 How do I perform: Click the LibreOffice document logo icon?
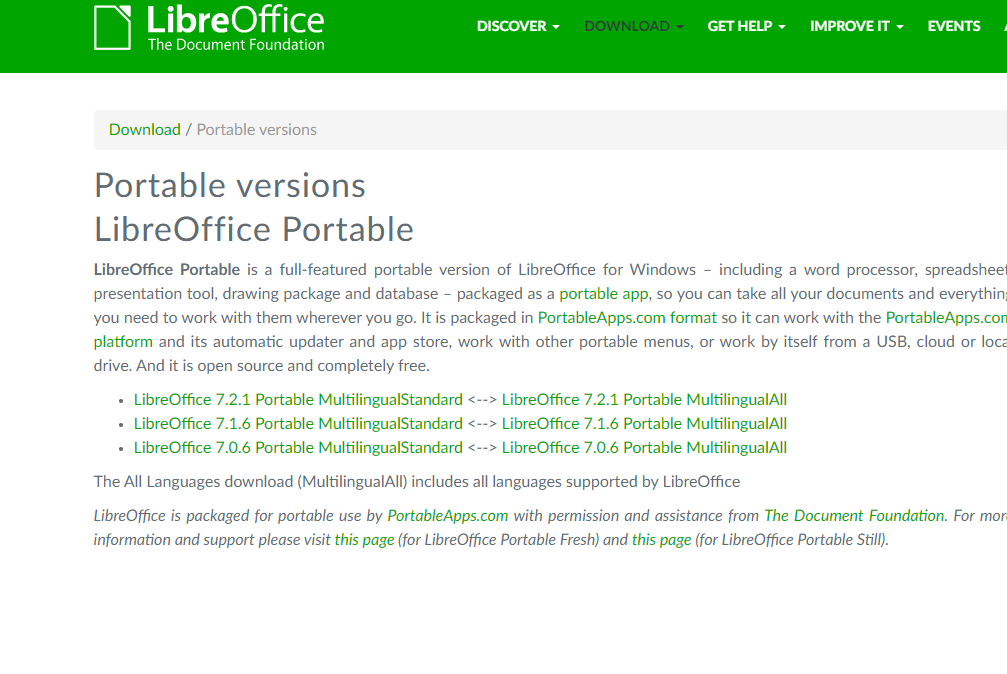[x=112, y=28]
